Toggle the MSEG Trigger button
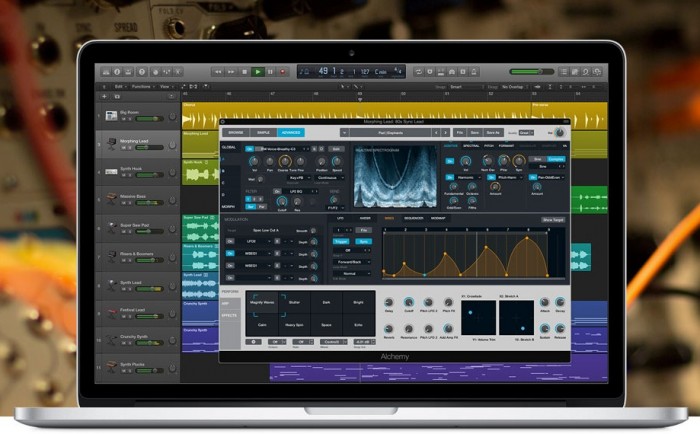Image resolution: width=700 pixels, height=434 pixels. tap(341, 242)
